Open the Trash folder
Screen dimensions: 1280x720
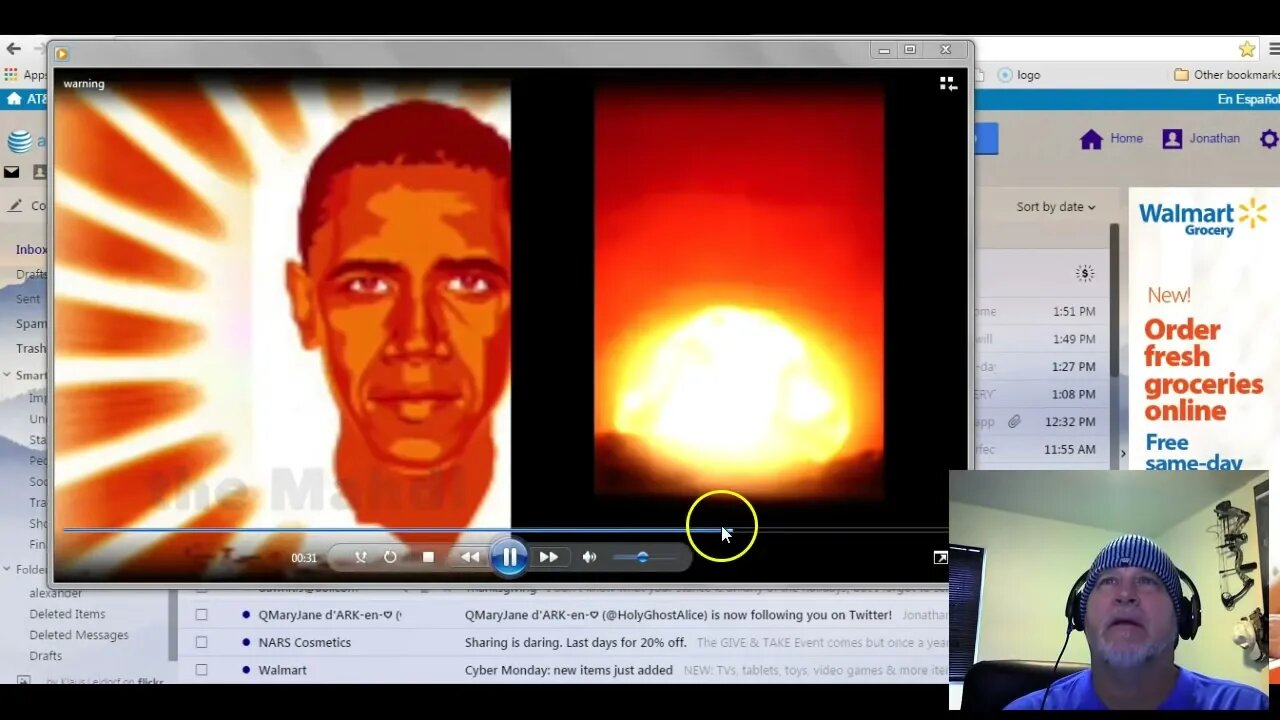pyautogui.click(x=30, y=349)
